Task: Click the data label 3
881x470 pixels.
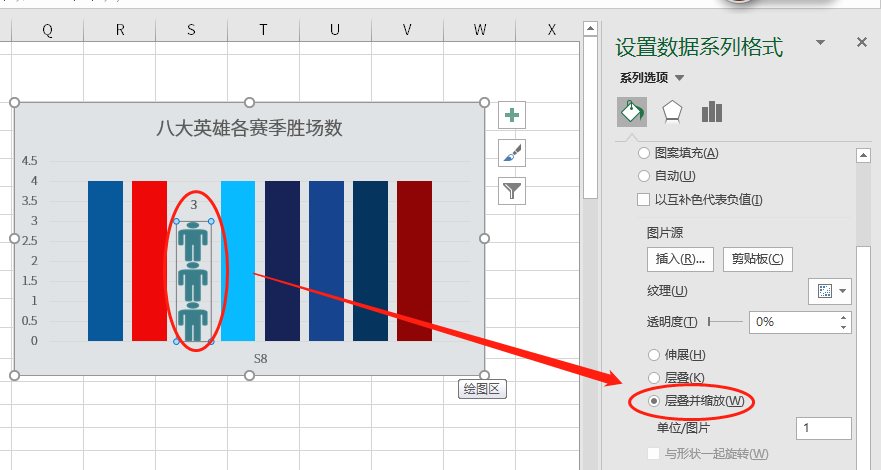Action: coord(194,205)
